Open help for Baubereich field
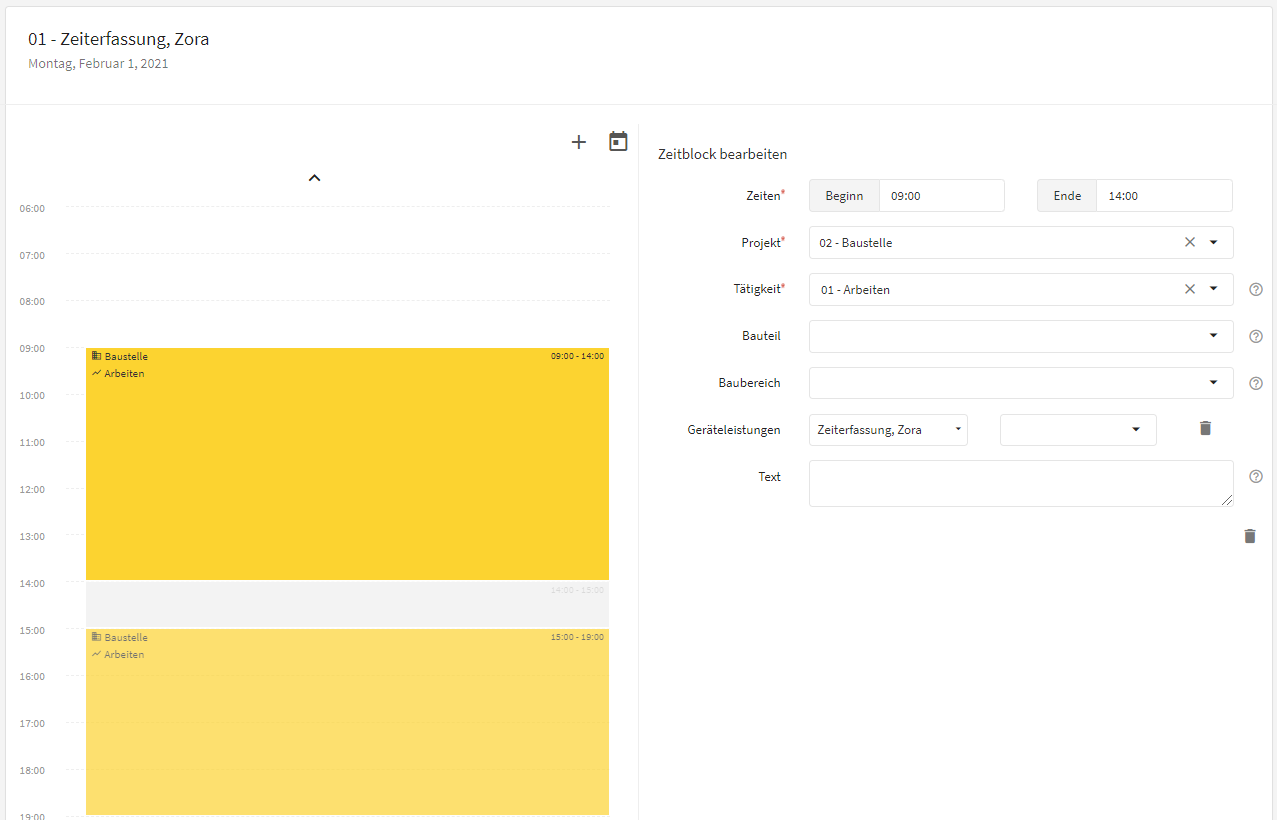1277x820 pixels. [1256, 383]
